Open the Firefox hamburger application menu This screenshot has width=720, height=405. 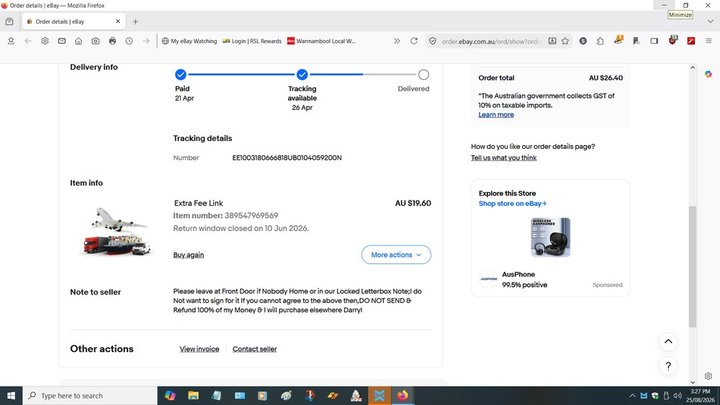pyautogui.click(x=709, y=41)
